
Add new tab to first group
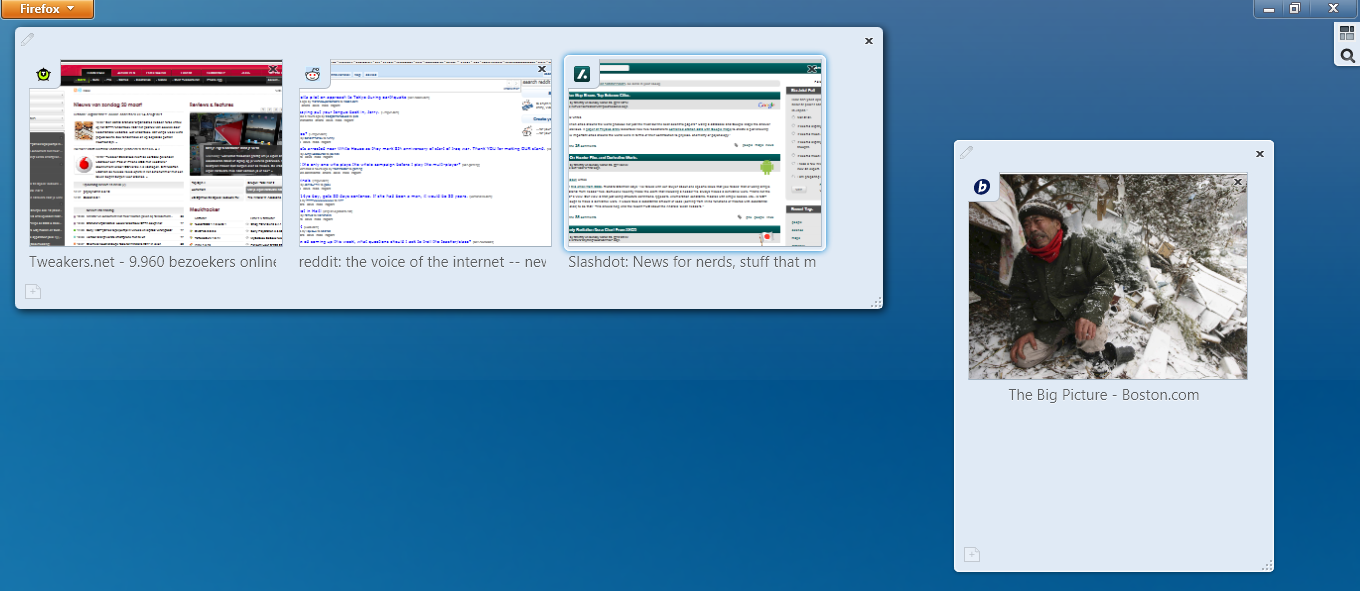(x=32, y=292)
